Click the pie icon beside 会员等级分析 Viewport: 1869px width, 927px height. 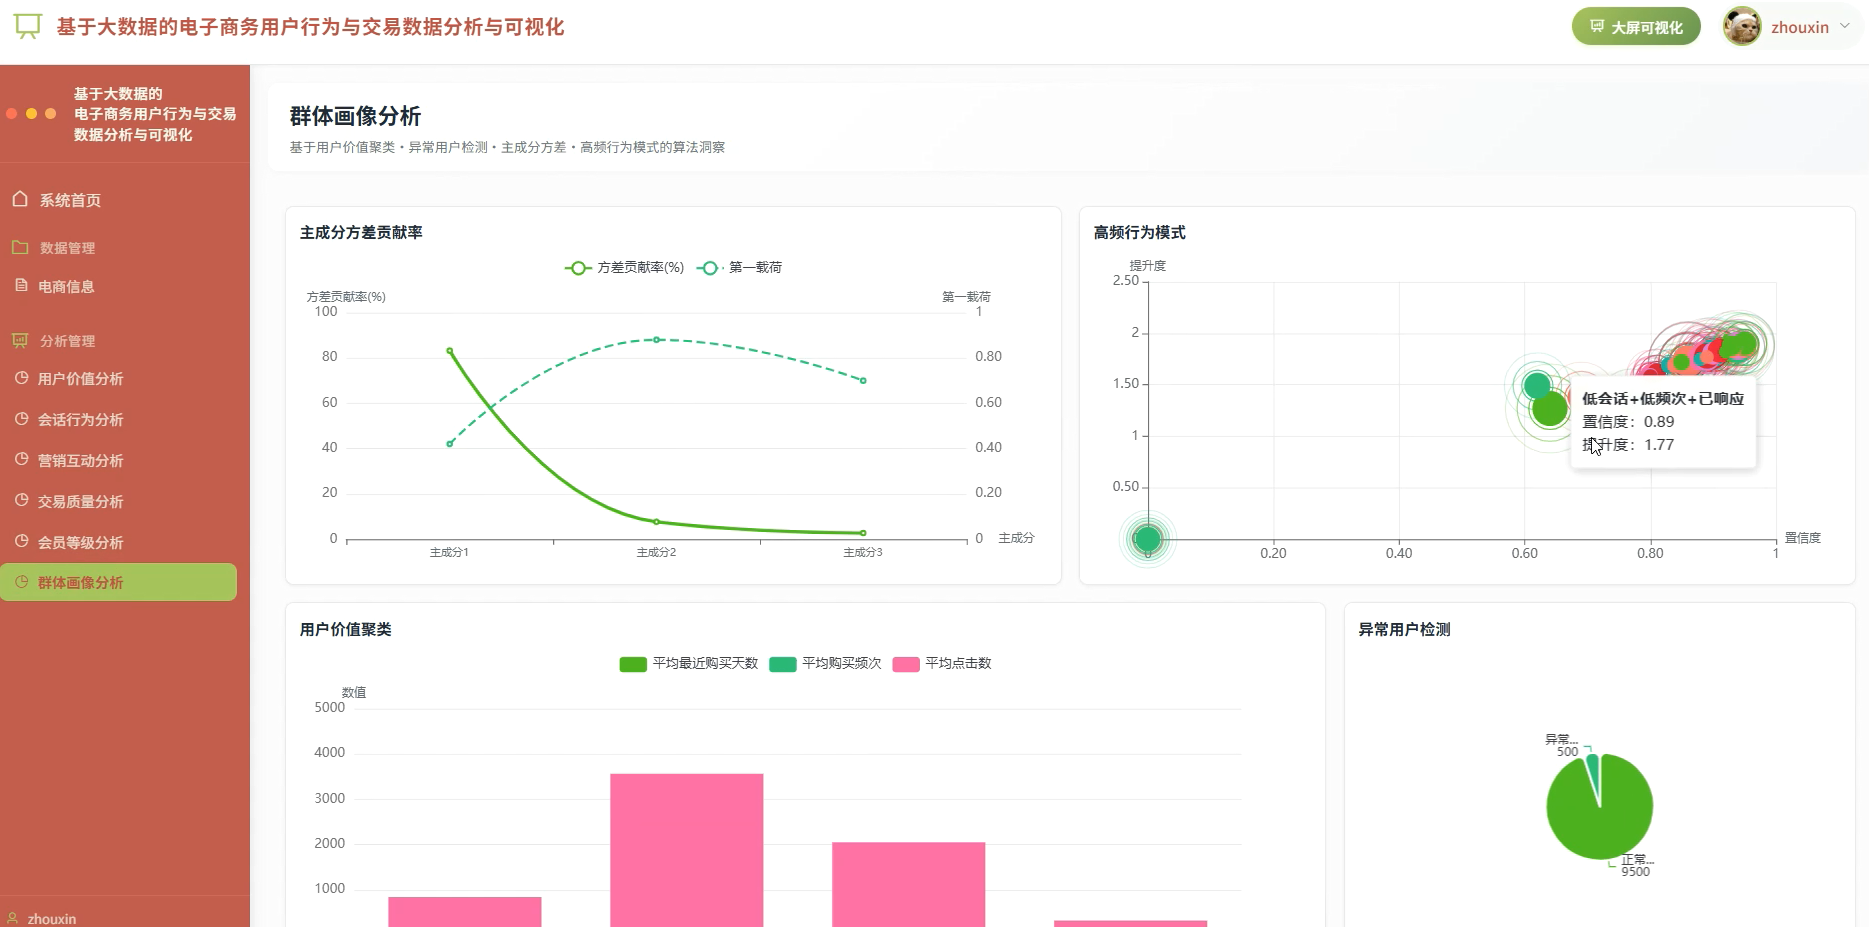[x=21, y=542]
